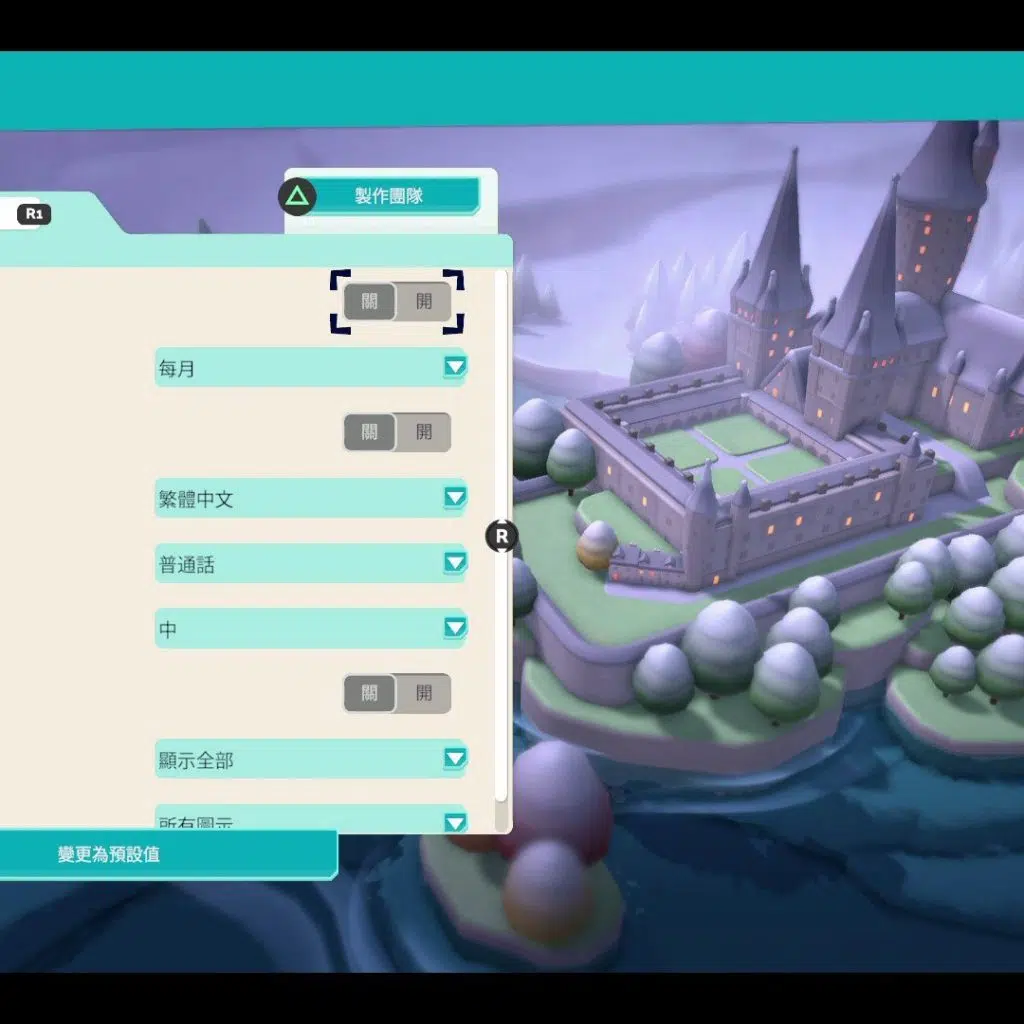Click the arrow icon on 中 dropdown
Viewport: 1024px width, 1024px height.
[455, 628]
